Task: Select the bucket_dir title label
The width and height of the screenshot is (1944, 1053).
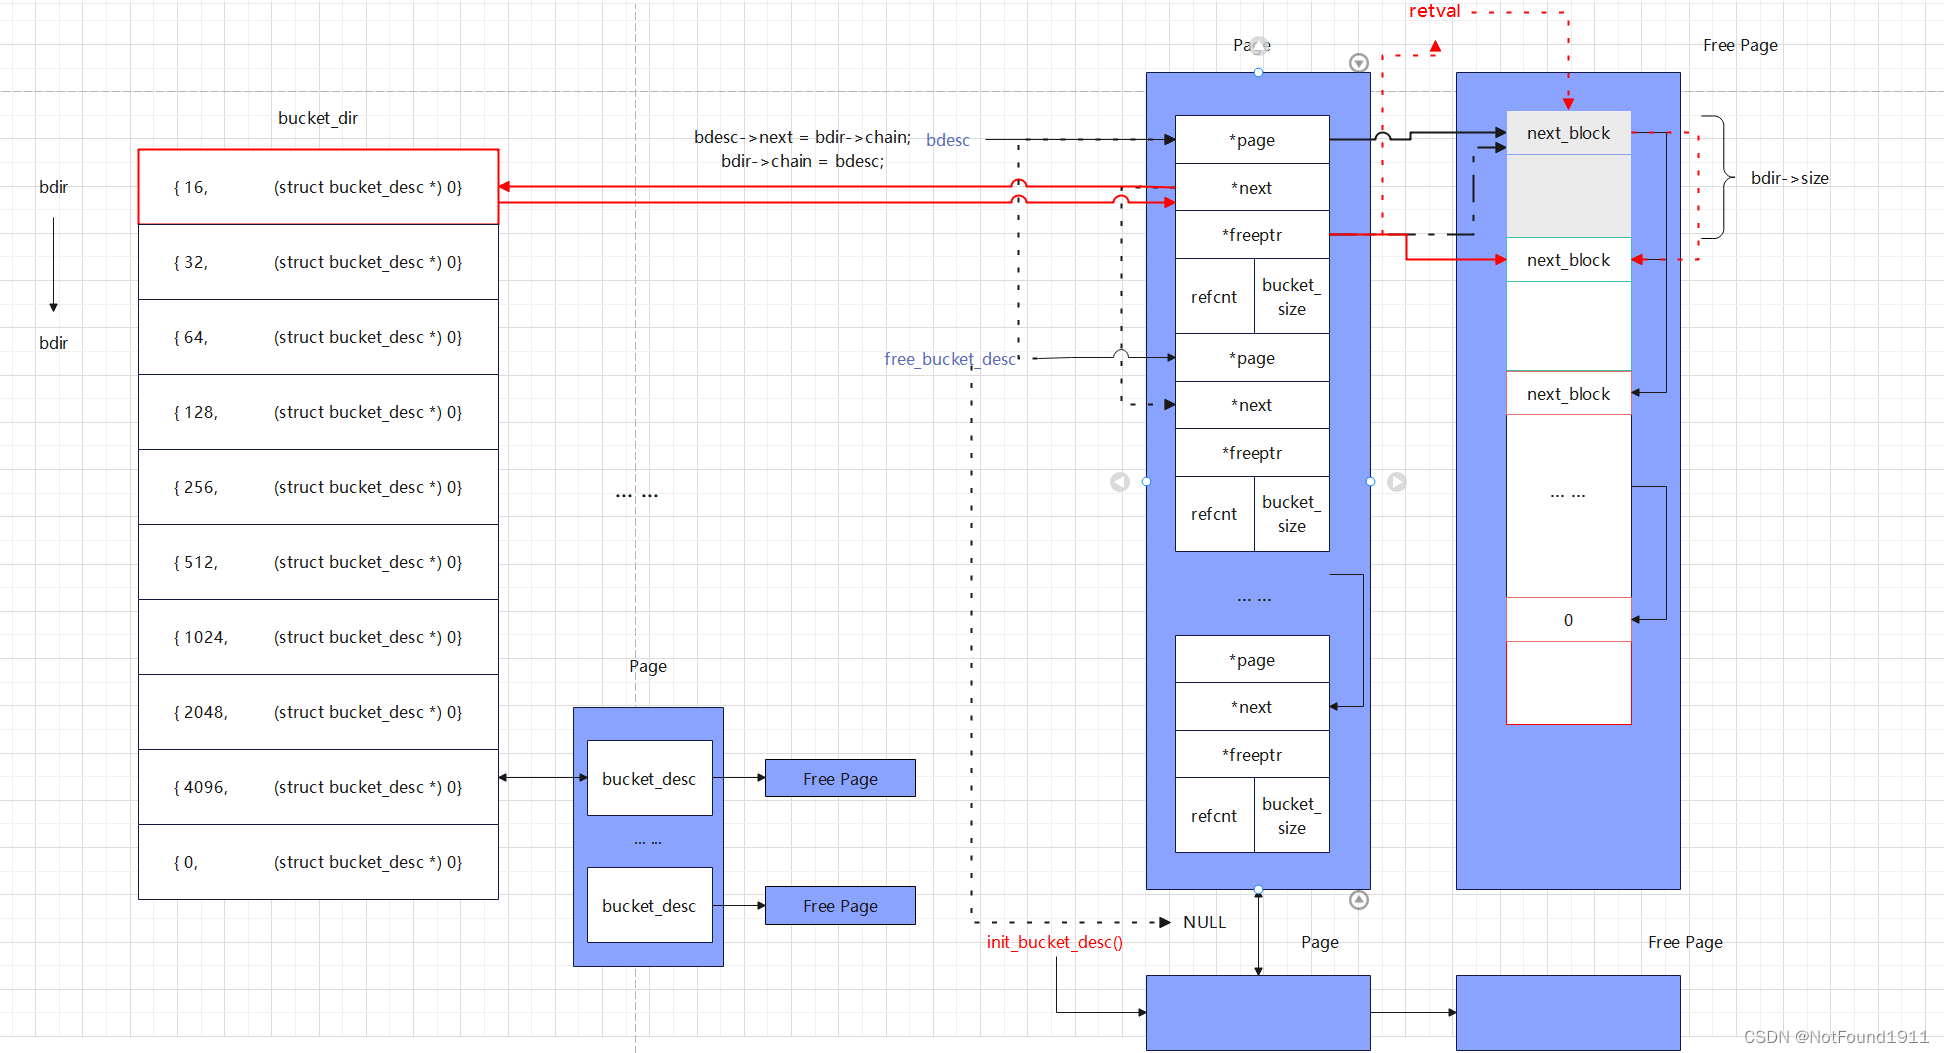Action: click(318, 118)
